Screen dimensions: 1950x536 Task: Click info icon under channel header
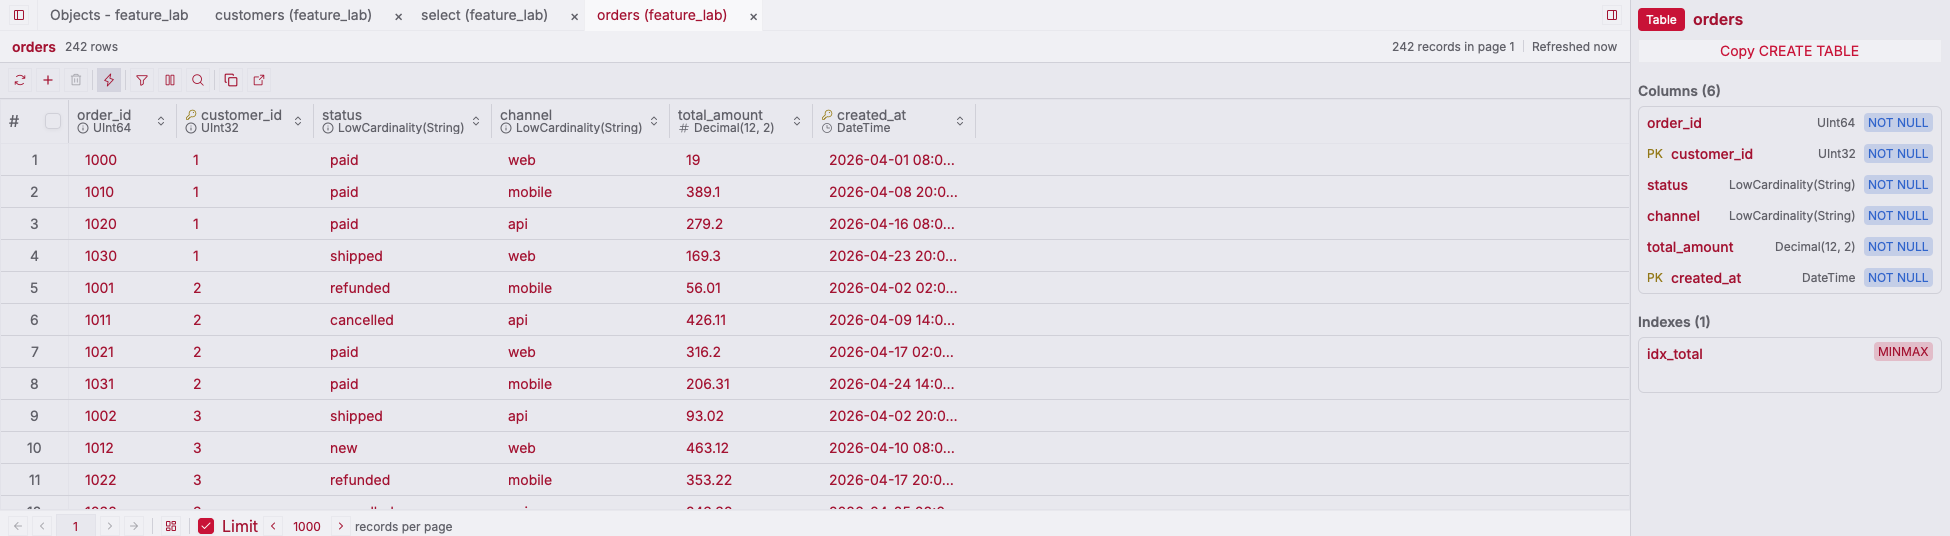506,128
